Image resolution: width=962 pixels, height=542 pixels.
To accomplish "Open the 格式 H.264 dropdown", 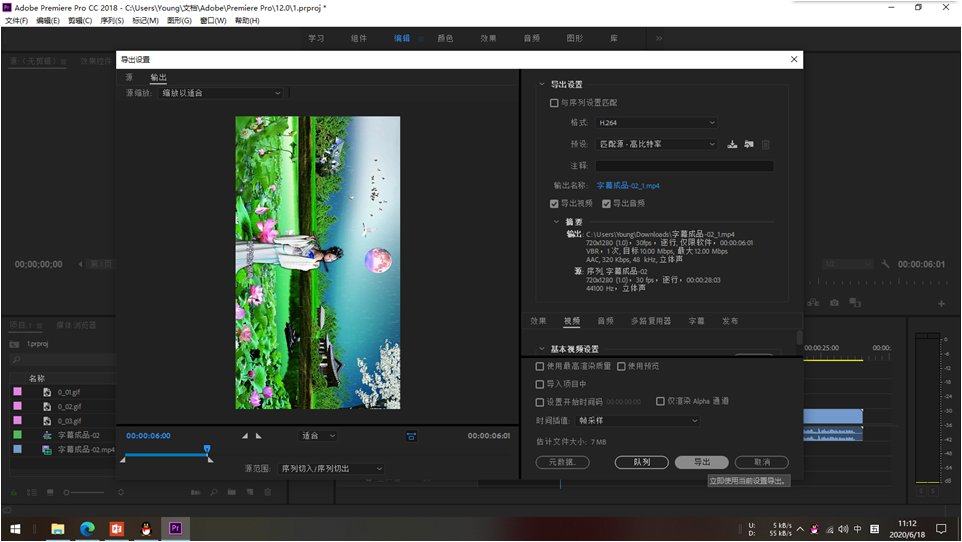I will pos(656,123).
